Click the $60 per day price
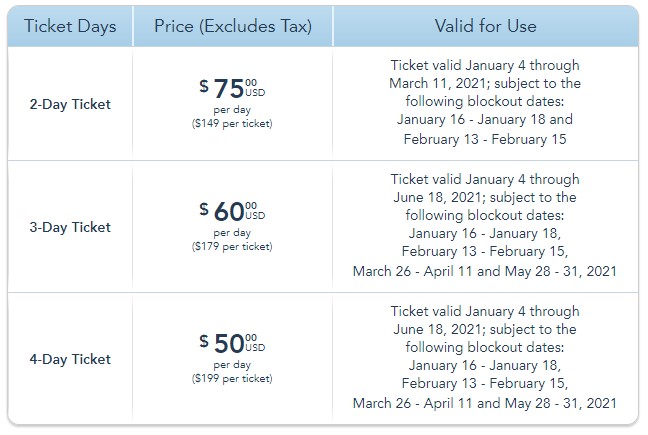 click(x=230, y=212)
